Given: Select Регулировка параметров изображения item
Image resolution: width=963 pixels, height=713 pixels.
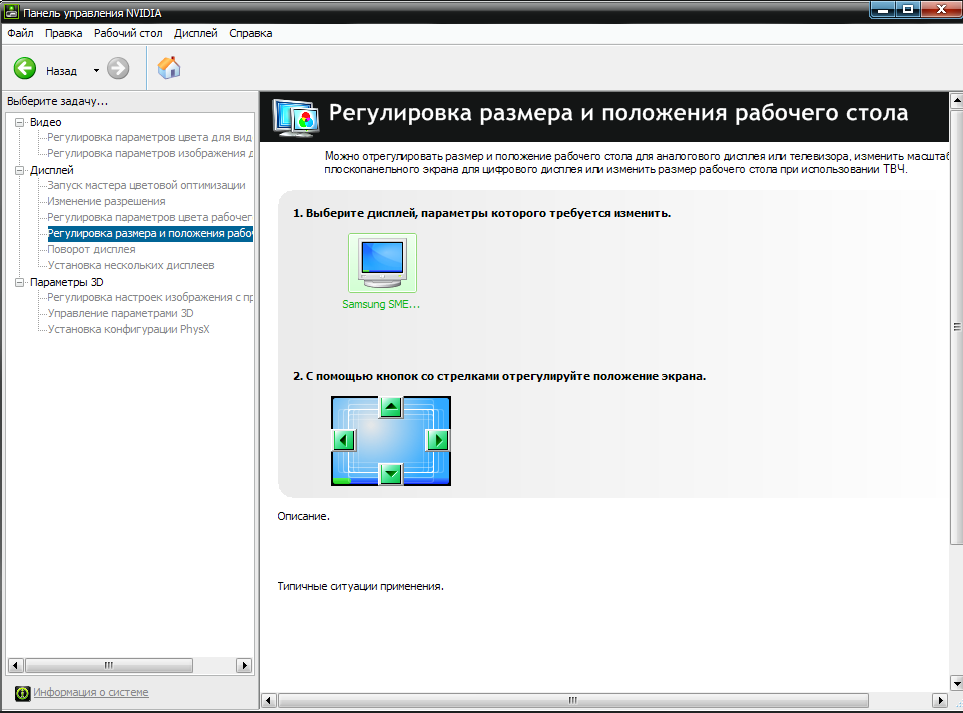Looking at the screenshot, I should tap(149, 154).
